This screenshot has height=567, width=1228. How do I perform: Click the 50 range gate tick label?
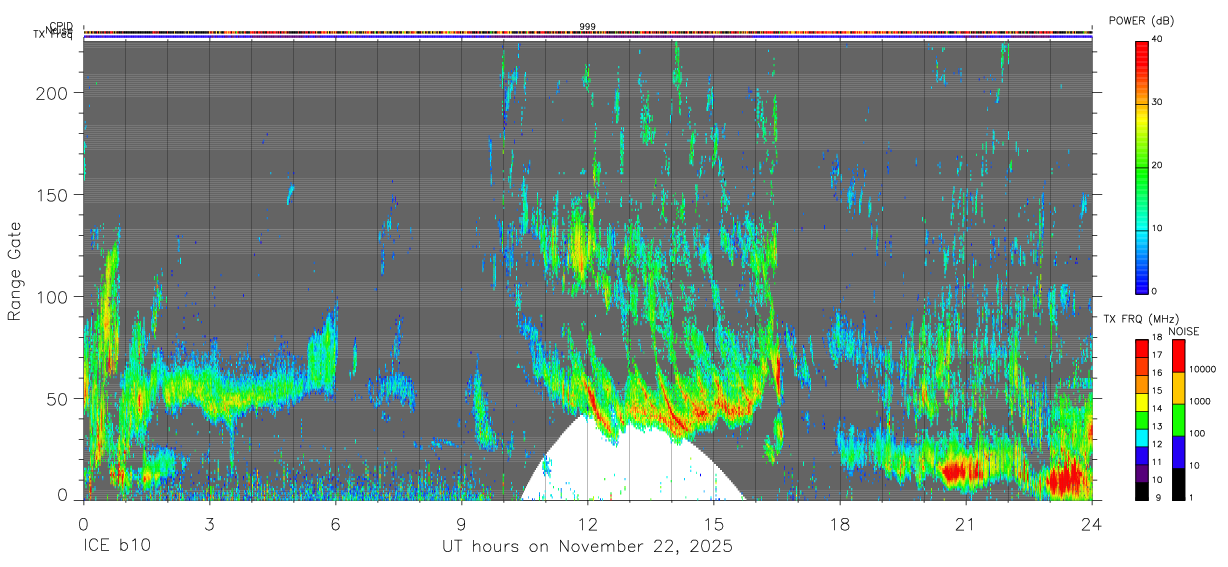click(x=58, y=399)
